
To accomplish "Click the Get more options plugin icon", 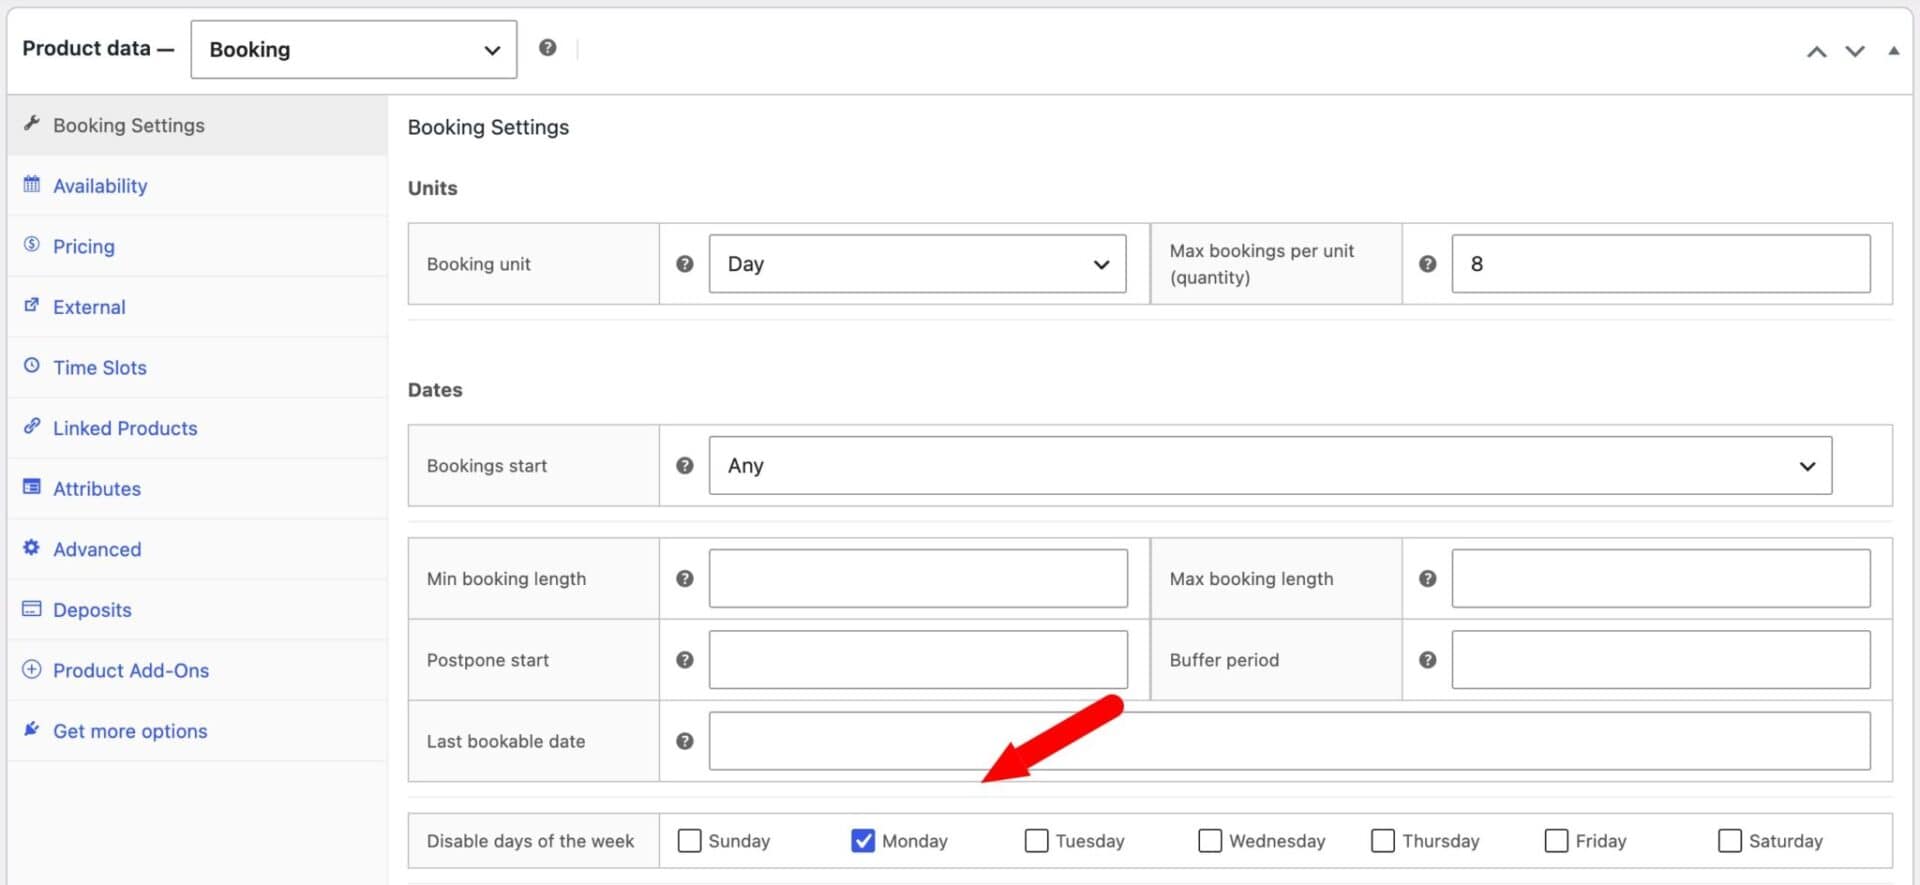I will tap(32, 729).
